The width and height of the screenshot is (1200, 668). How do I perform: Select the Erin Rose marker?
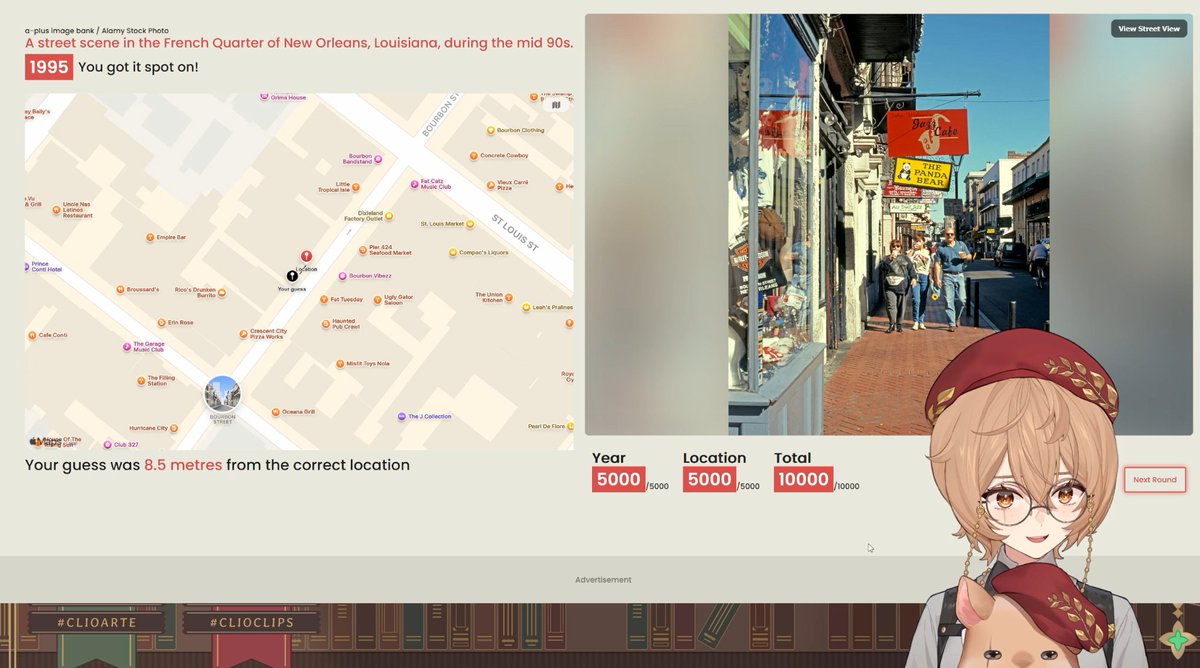pyautogui.click(x=161, y=323)
